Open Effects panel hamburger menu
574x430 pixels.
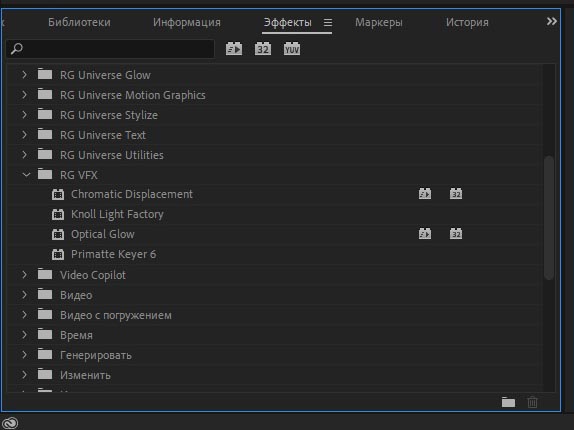click(328, 23)
